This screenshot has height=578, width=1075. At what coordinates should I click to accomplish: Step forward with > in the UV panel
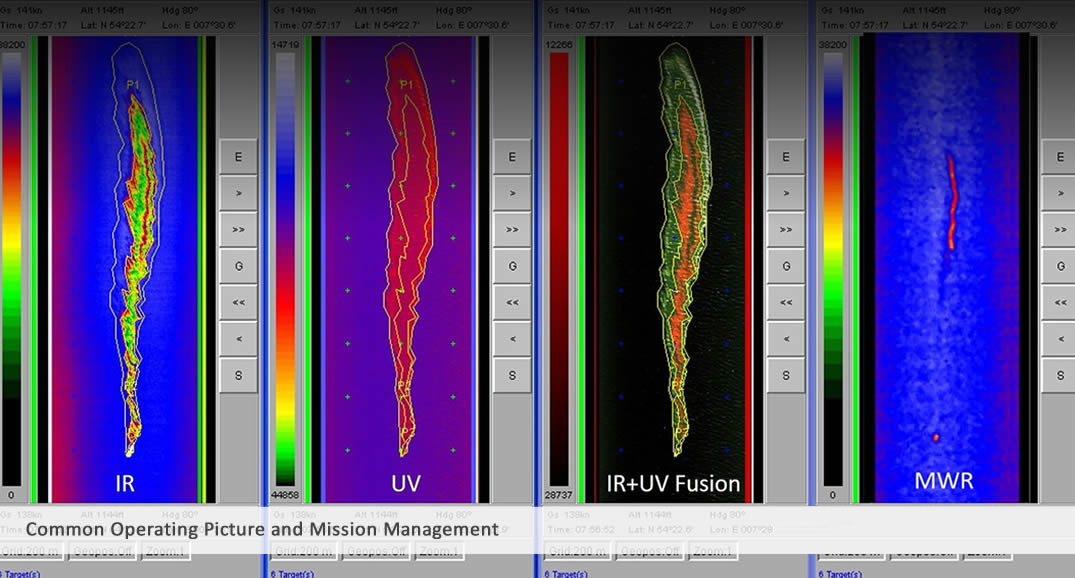[511, 193]
